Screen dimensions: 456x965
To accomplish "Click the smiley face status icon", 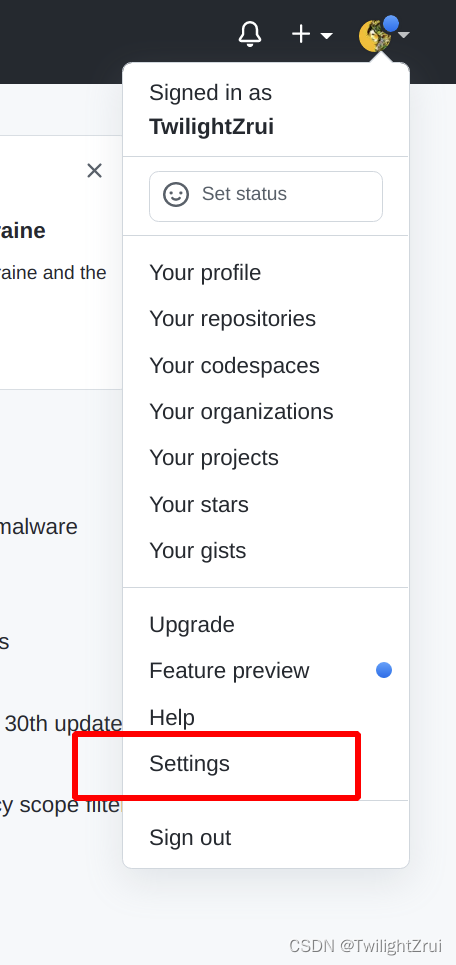I will pos(175,194).
